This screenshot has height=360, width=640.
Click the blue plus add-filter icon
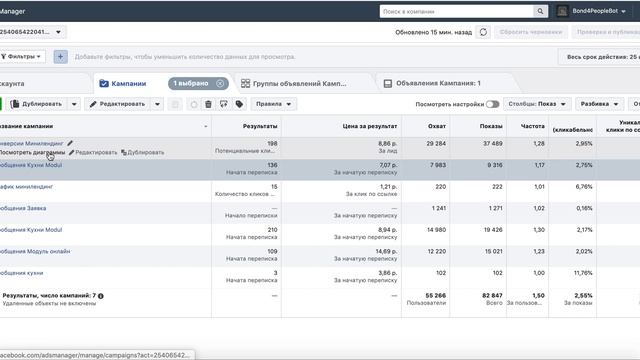60,57
